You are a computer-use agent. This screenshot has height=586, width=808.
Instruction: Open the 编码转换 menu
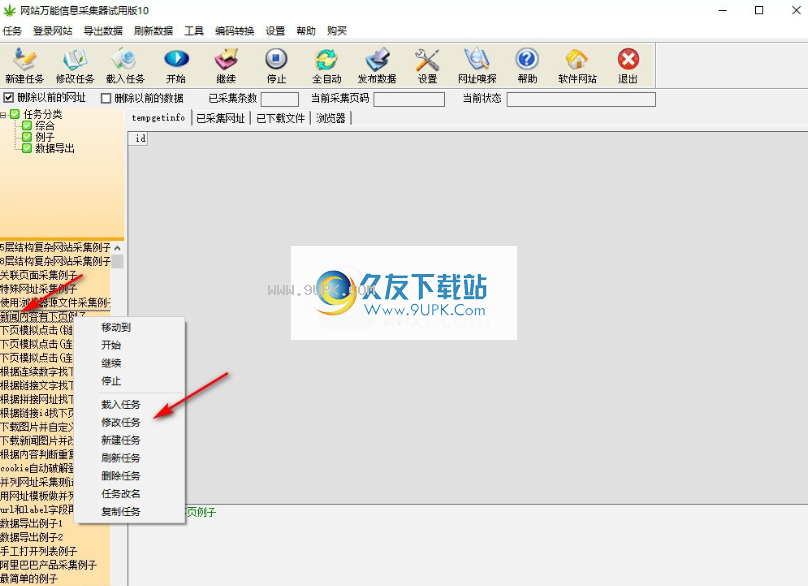(x=234, y=31)
